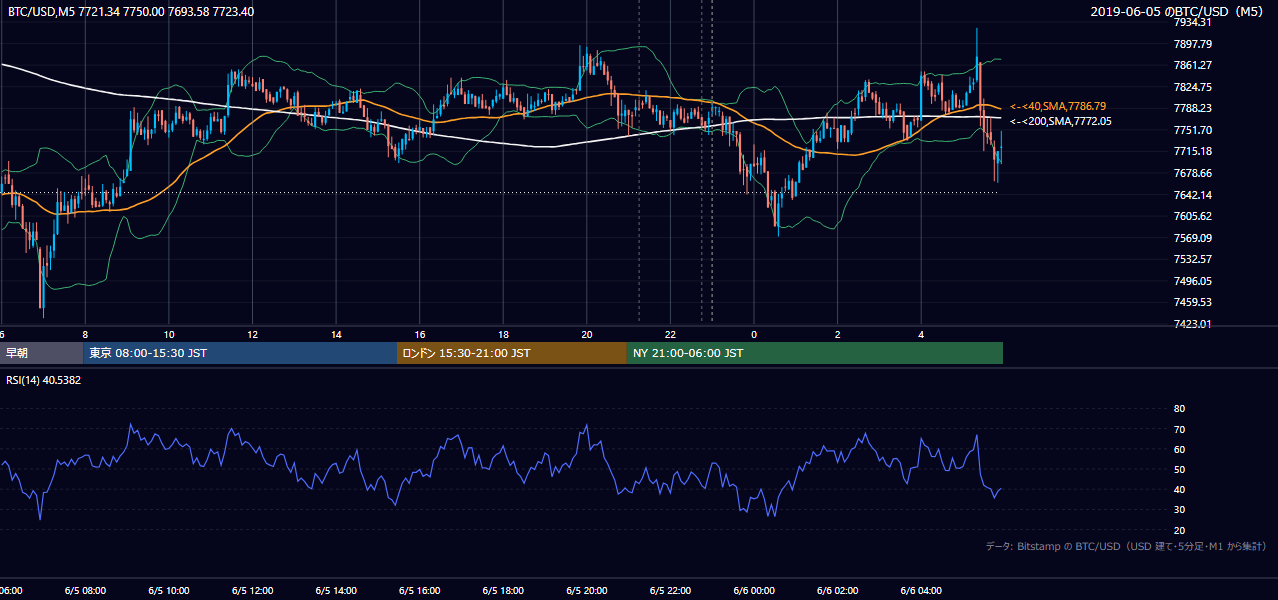Click the RSI(14) 40.5382 indicator label
The width and height of the screenshot is (1278, 600).
click(44, 381)
